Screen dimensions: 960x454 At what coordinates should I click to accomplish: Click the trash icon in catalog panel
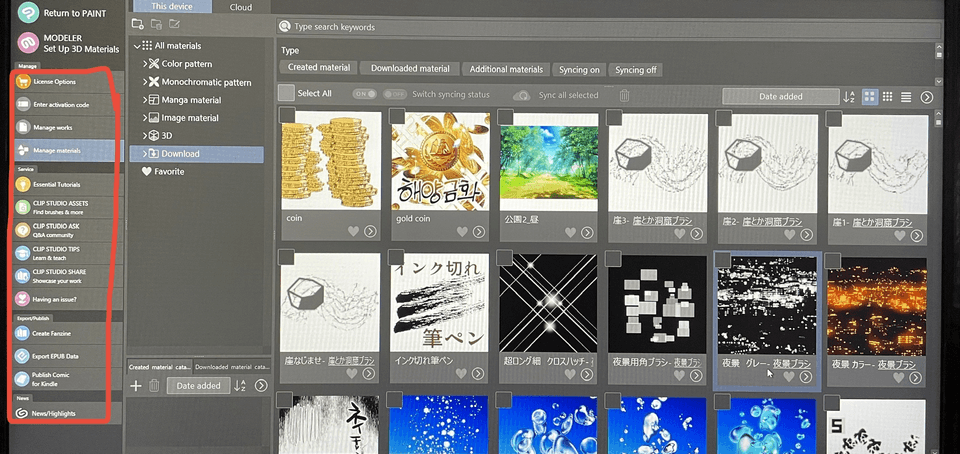154,385
